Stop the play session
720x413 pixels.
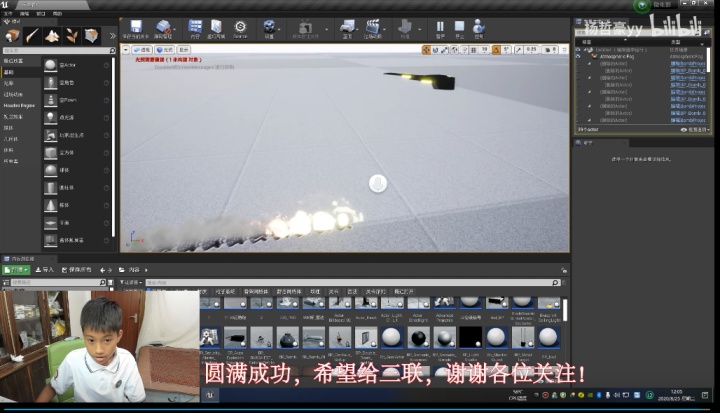(459, 29)
